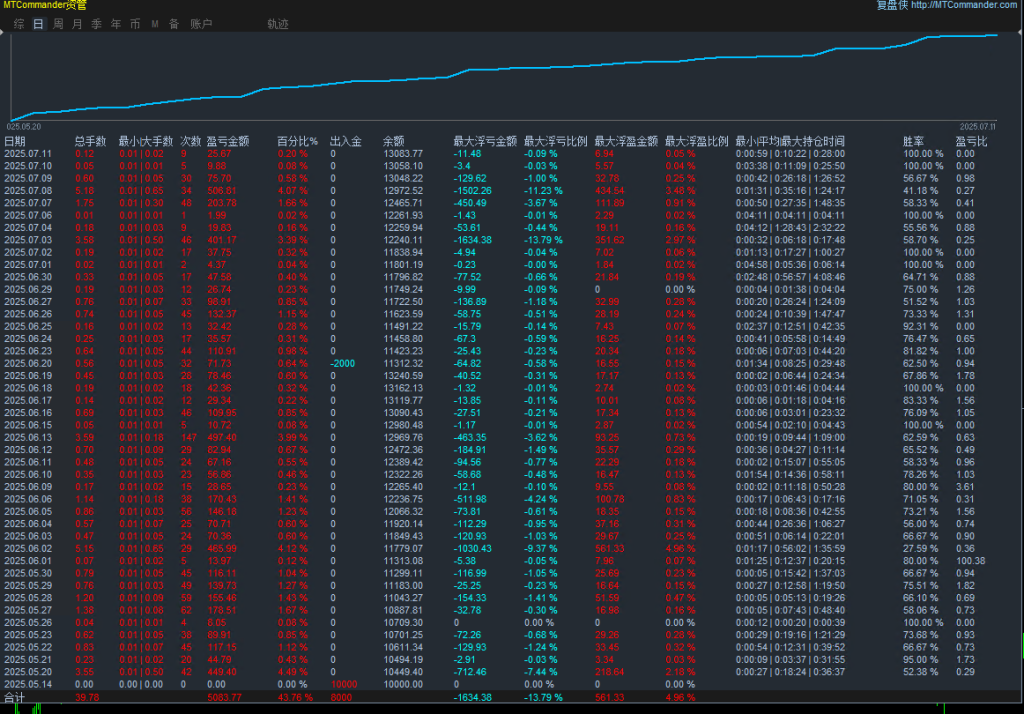Switch to the 日 daily tab

37,23
